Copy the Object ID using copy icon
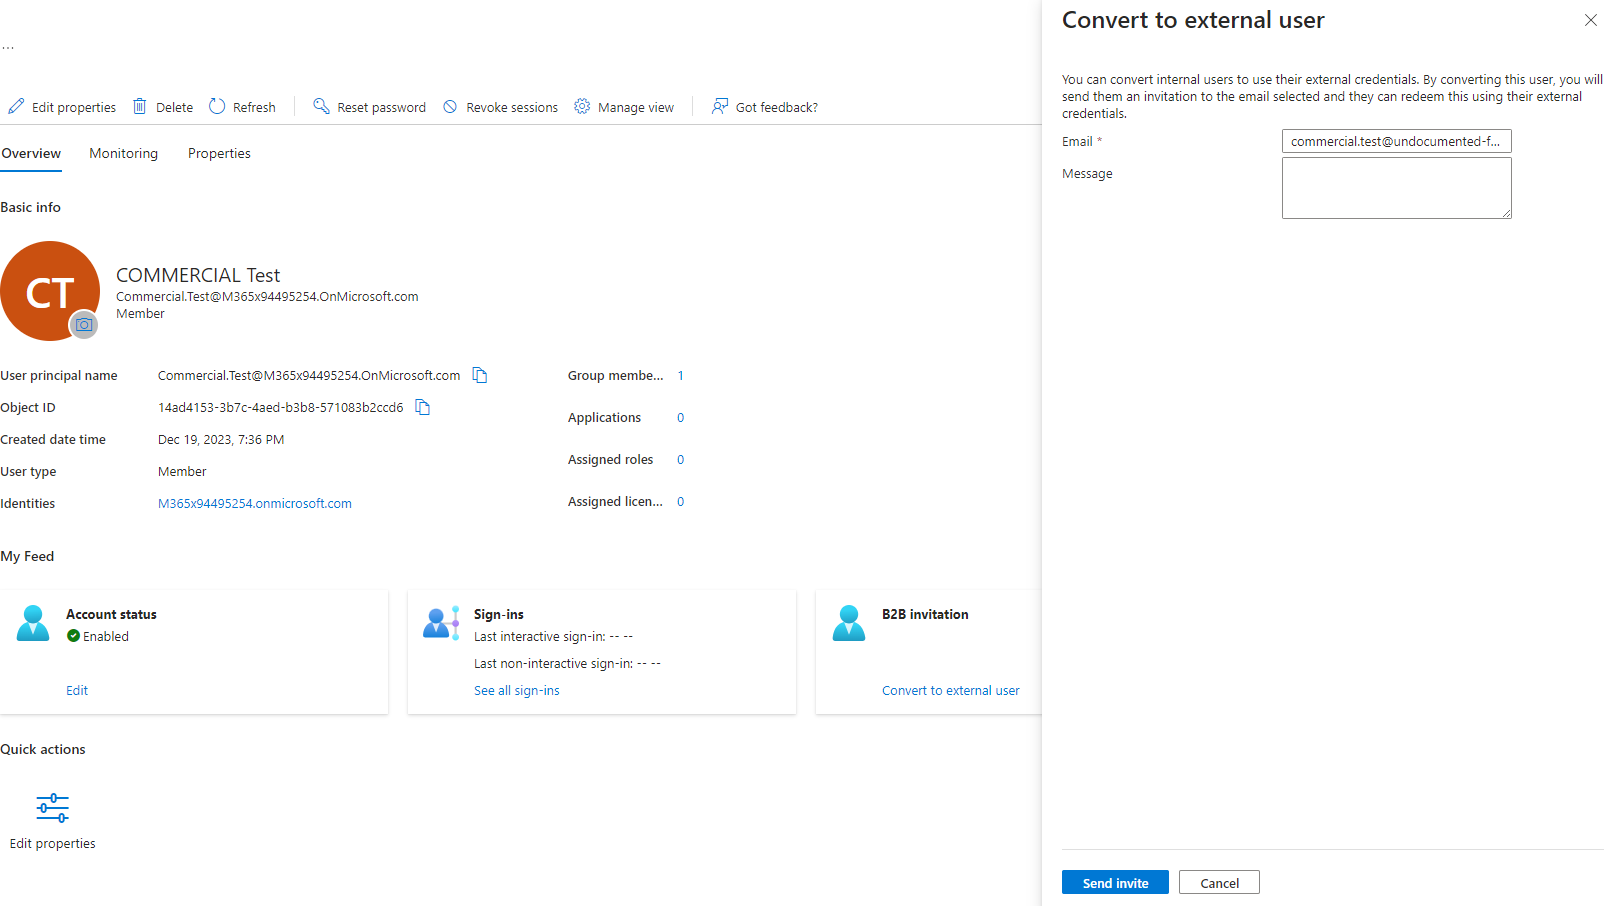The image size is (1604, 906). click(422, 407)
